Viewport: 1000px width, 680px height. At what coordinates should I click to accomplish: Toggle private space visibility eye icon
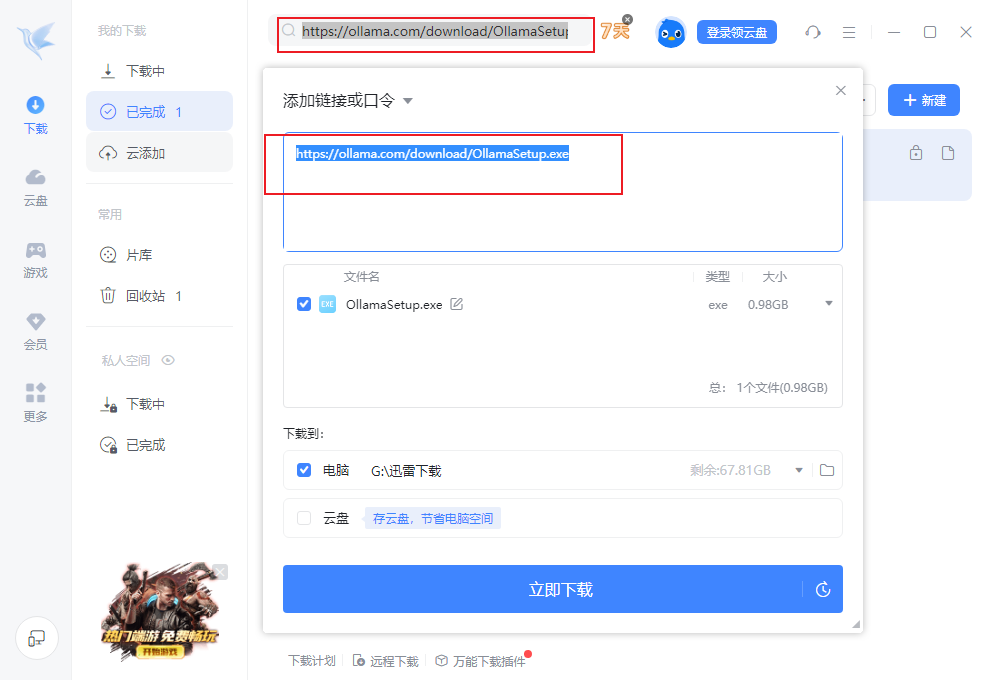coord(168,360)
